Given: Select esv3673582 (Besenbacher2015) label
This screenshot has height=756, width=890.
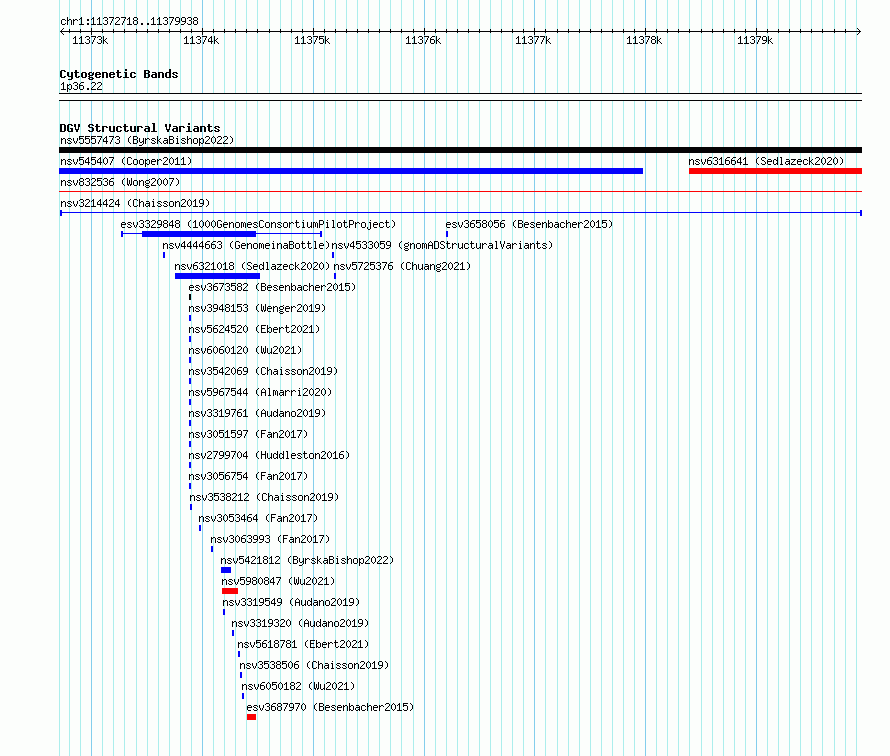Looking at the screenshot, I should pyautogui.click(x=272, y=287).
